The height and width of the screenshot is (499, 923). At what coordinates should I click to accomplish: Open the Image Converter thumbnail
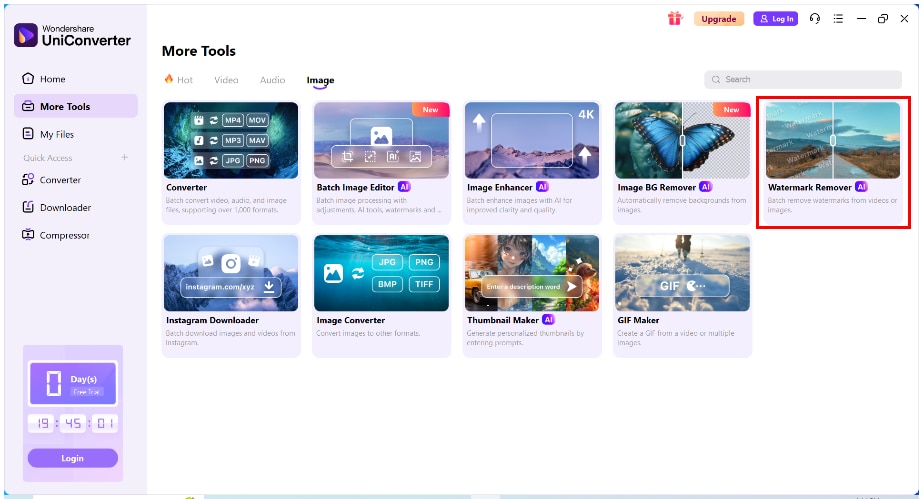click(x=381, y=273)
